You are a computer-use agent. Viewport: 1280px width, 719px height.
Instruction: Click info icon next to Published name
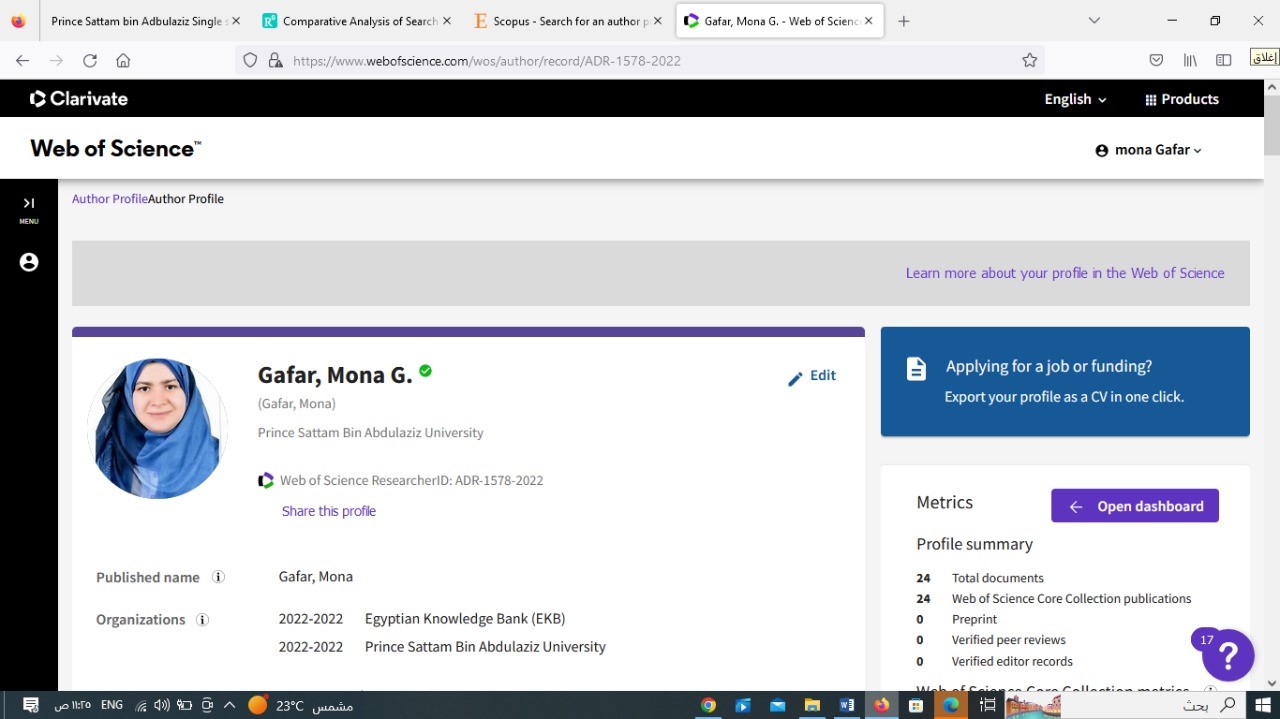218,577
